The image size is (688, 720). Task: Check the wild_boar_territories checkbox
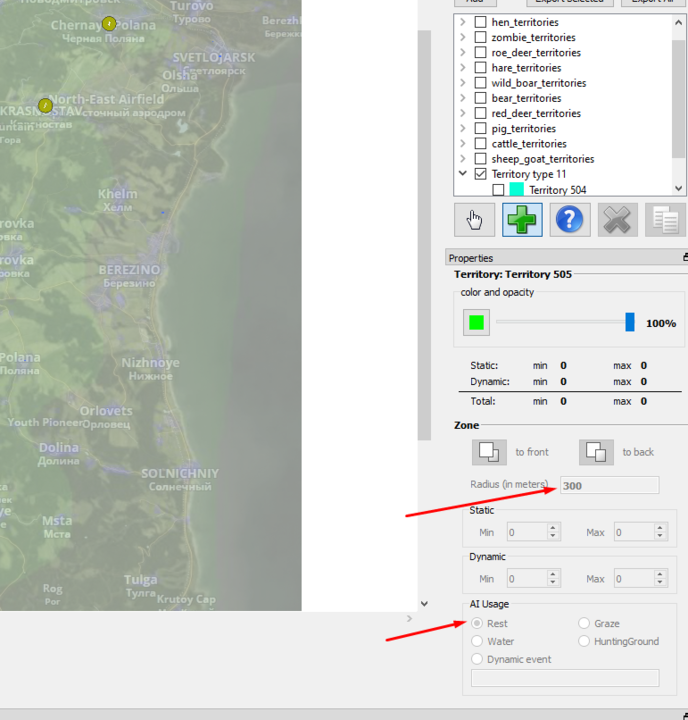480,83
